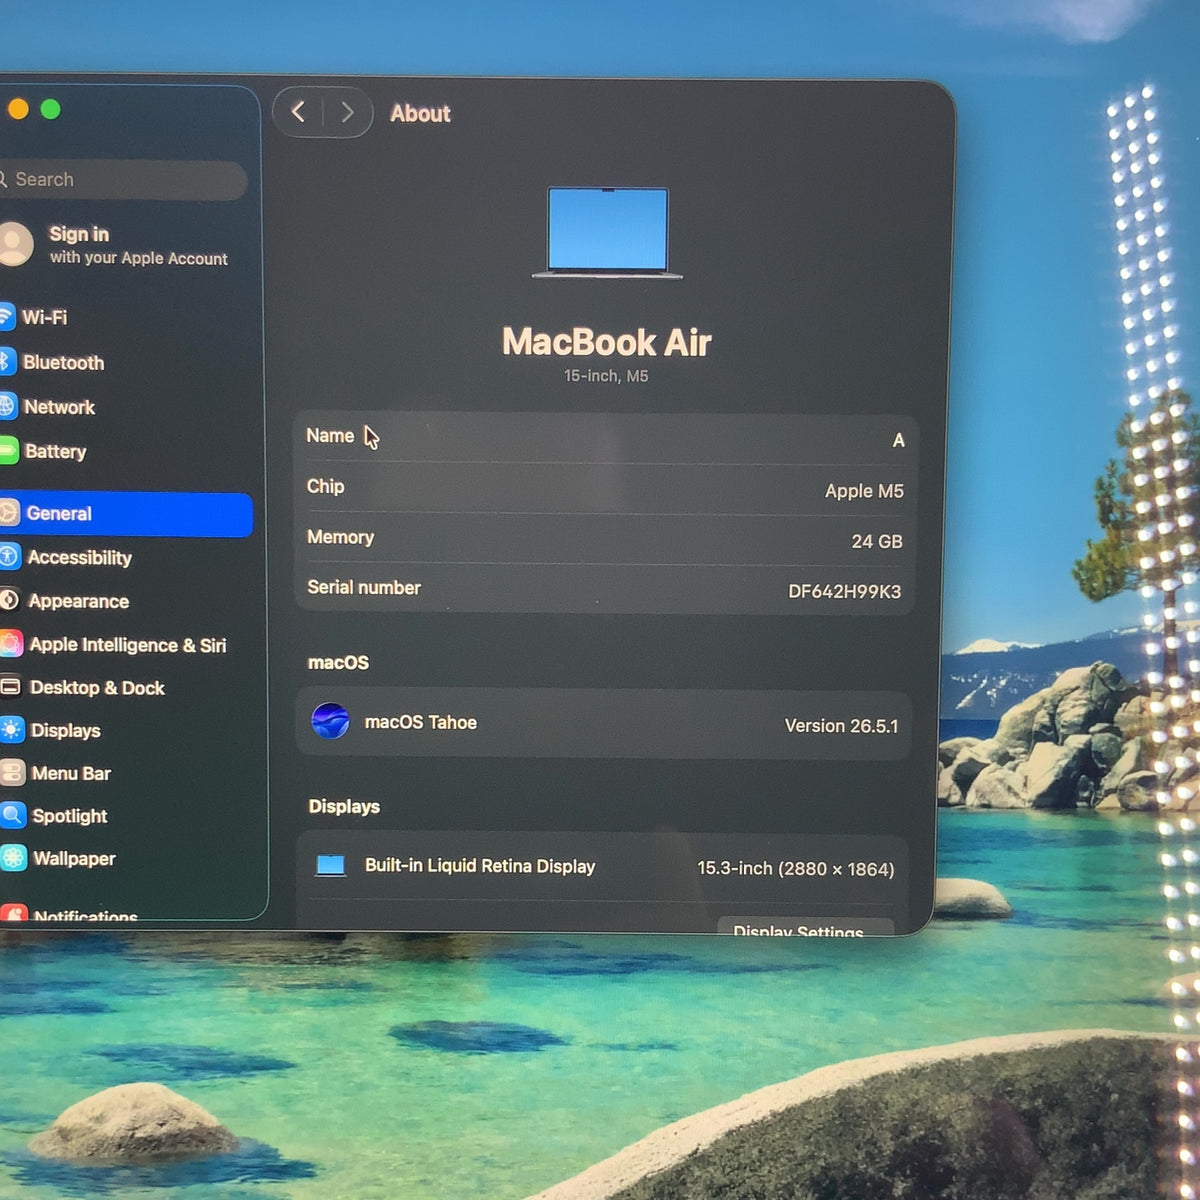The width and height of the screenshot is (1200, 1200).
Task: Click 'Version 26.5.1' text
Action: pyautogui.click(x=841, y=726)
